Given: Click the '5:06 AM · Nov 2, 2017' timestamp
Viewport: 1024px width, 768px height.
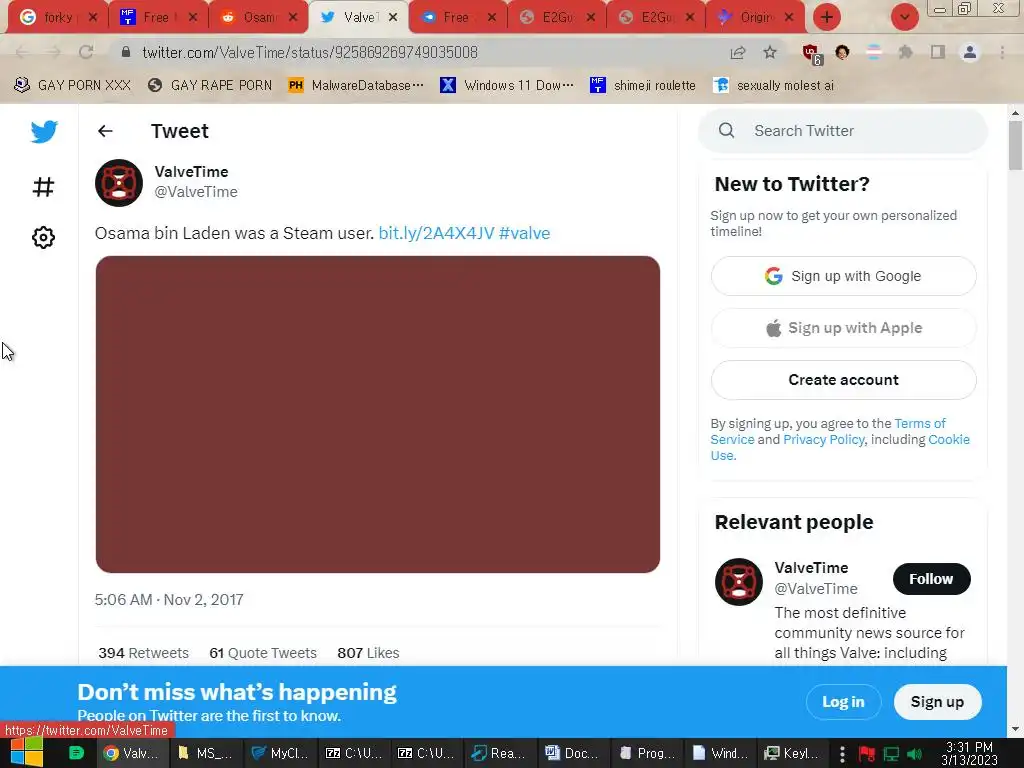Looking at the screenshot, I should 169,600.
